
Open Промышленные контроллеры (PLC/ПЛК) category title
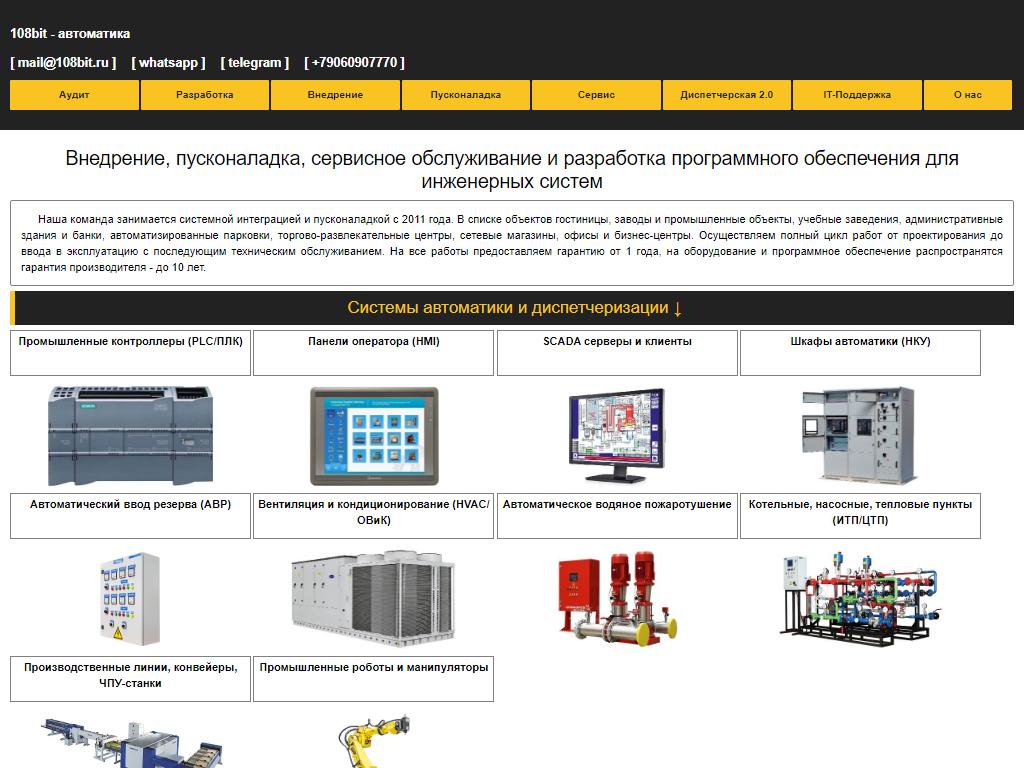pos(130,342)
